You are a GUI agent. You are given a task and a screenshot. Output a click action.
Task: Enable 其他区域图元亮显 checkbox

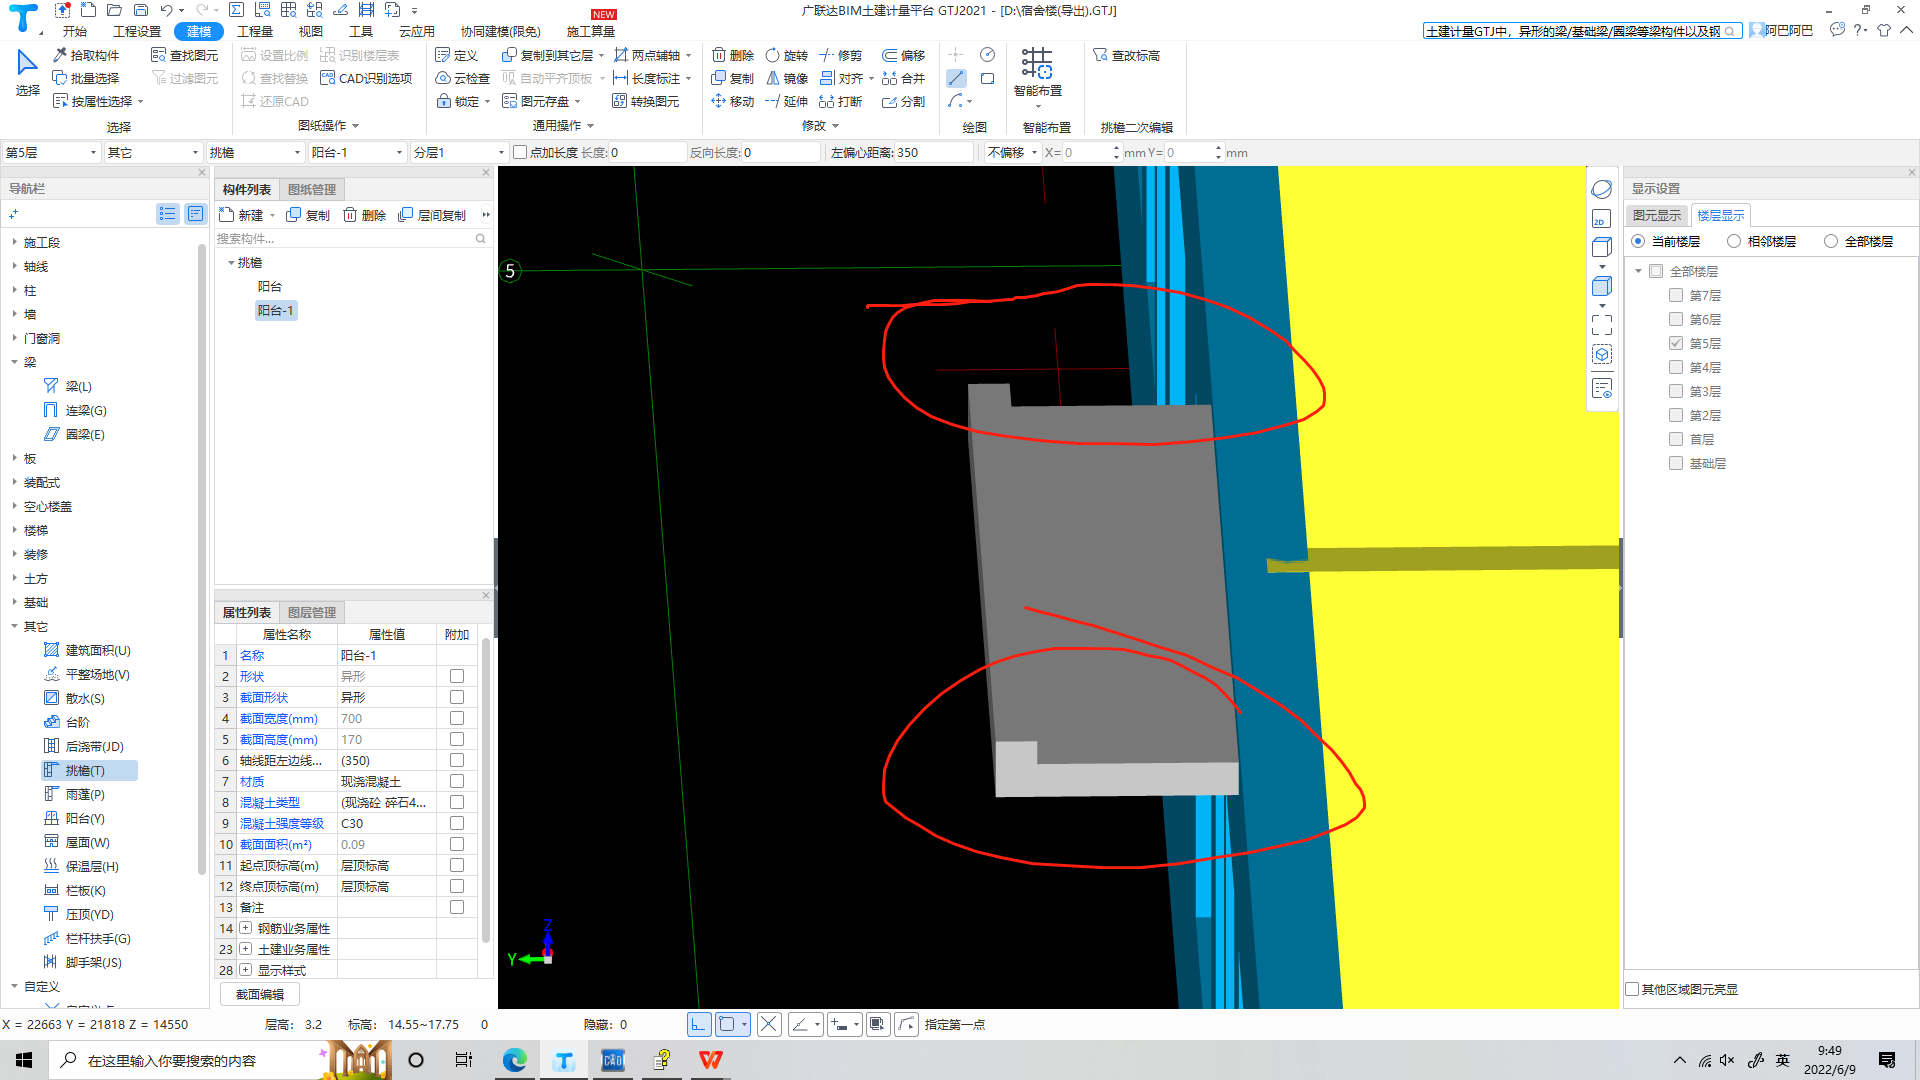pyautogui.click(x=1632, y=989)
